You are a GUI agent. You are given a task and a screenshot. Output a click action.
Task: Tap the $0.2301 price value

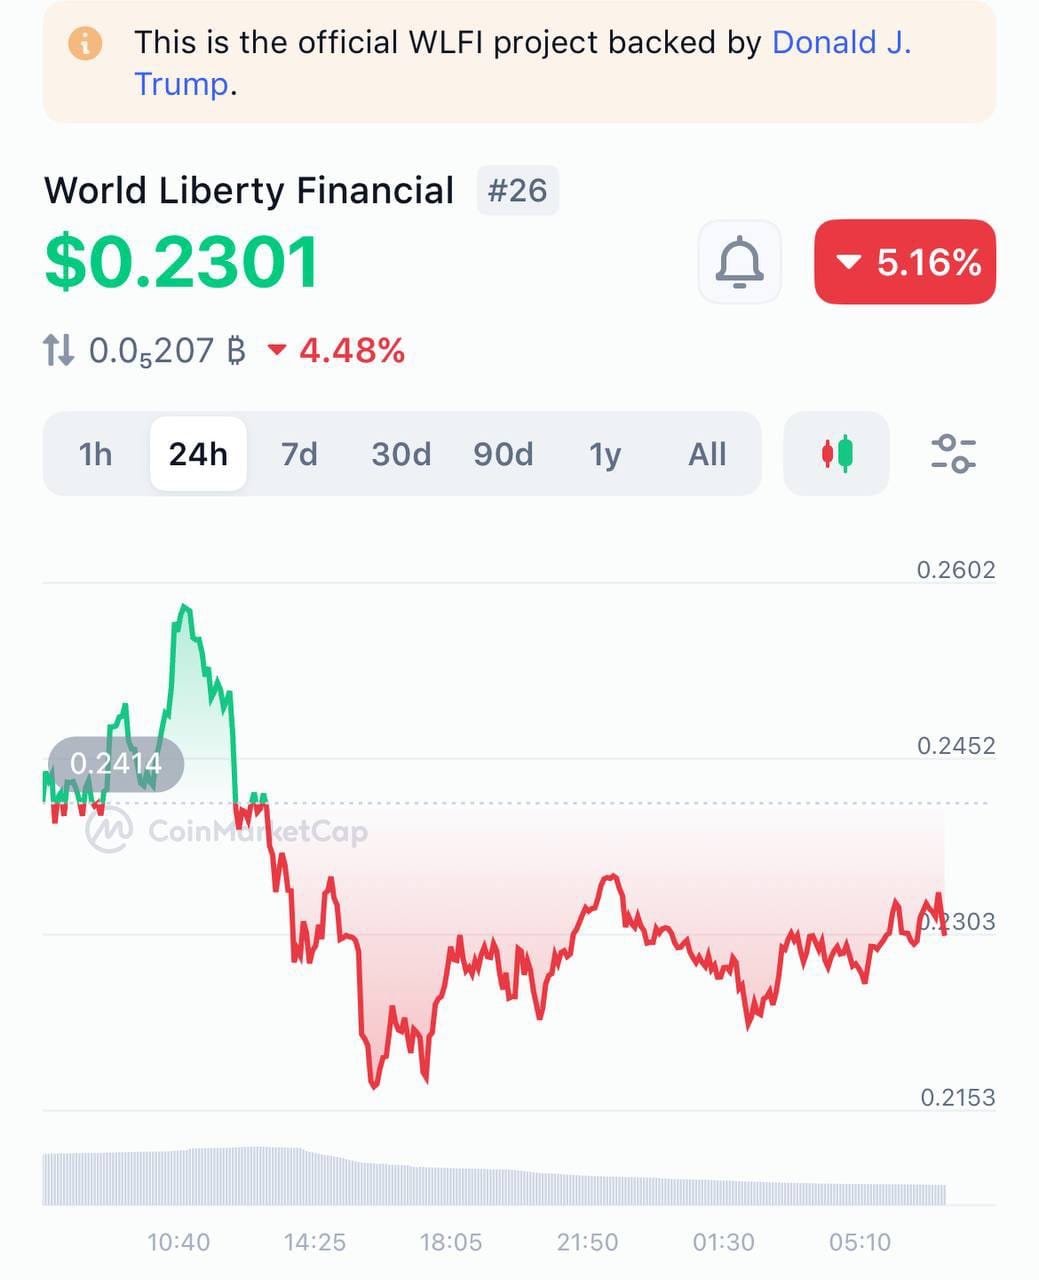[181, 263]
